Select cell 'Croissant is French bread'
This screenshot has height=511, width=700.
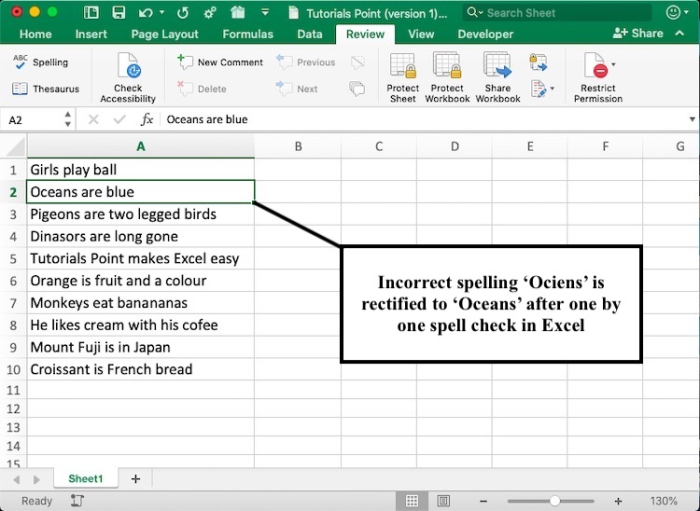[x=141, y=369]
